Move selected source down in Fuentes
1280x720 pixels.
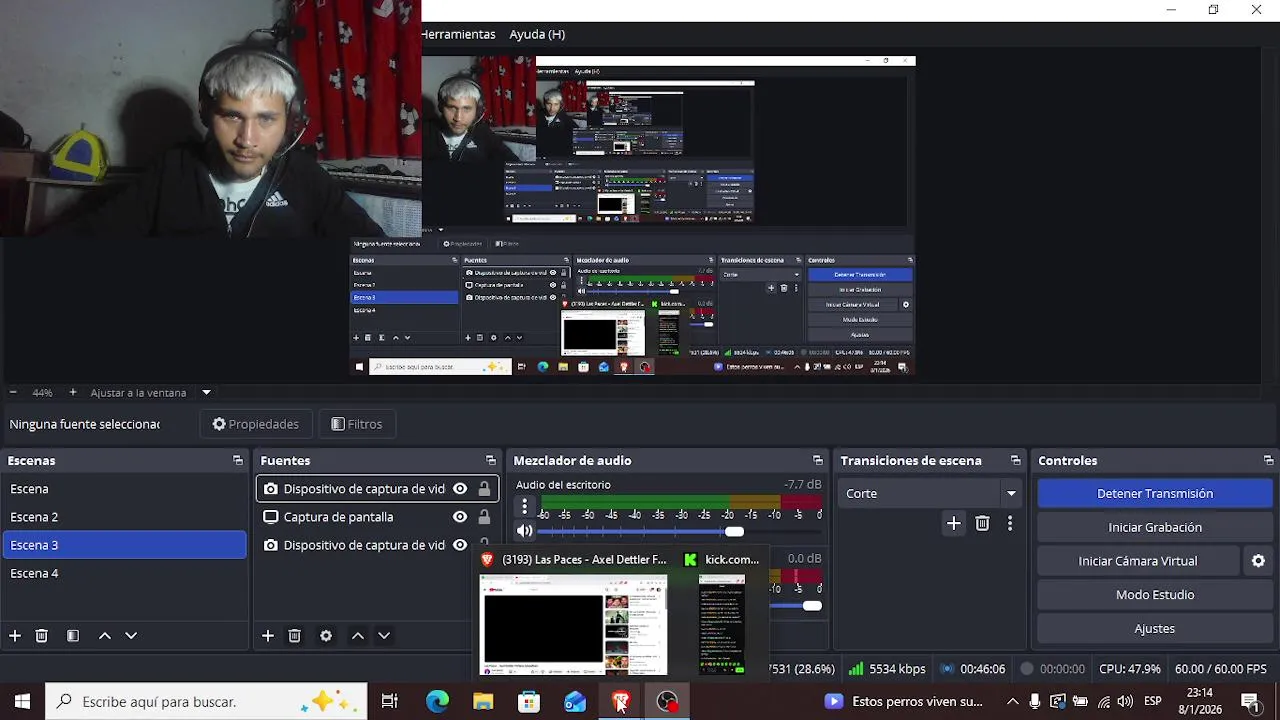(384, 636)
